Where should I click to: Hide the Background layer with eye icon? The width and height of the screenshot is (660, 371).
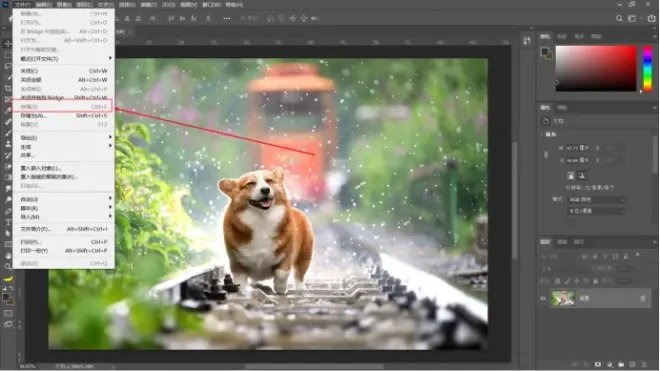coord(543,299)
